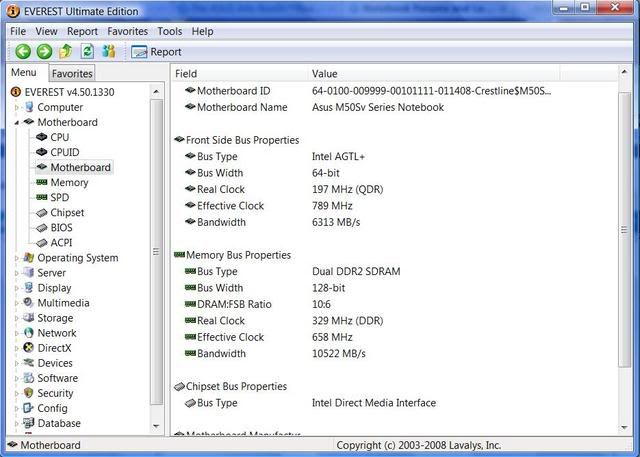Click Intel Direct Media Interface value
The image size is (640, 457).
374,403
